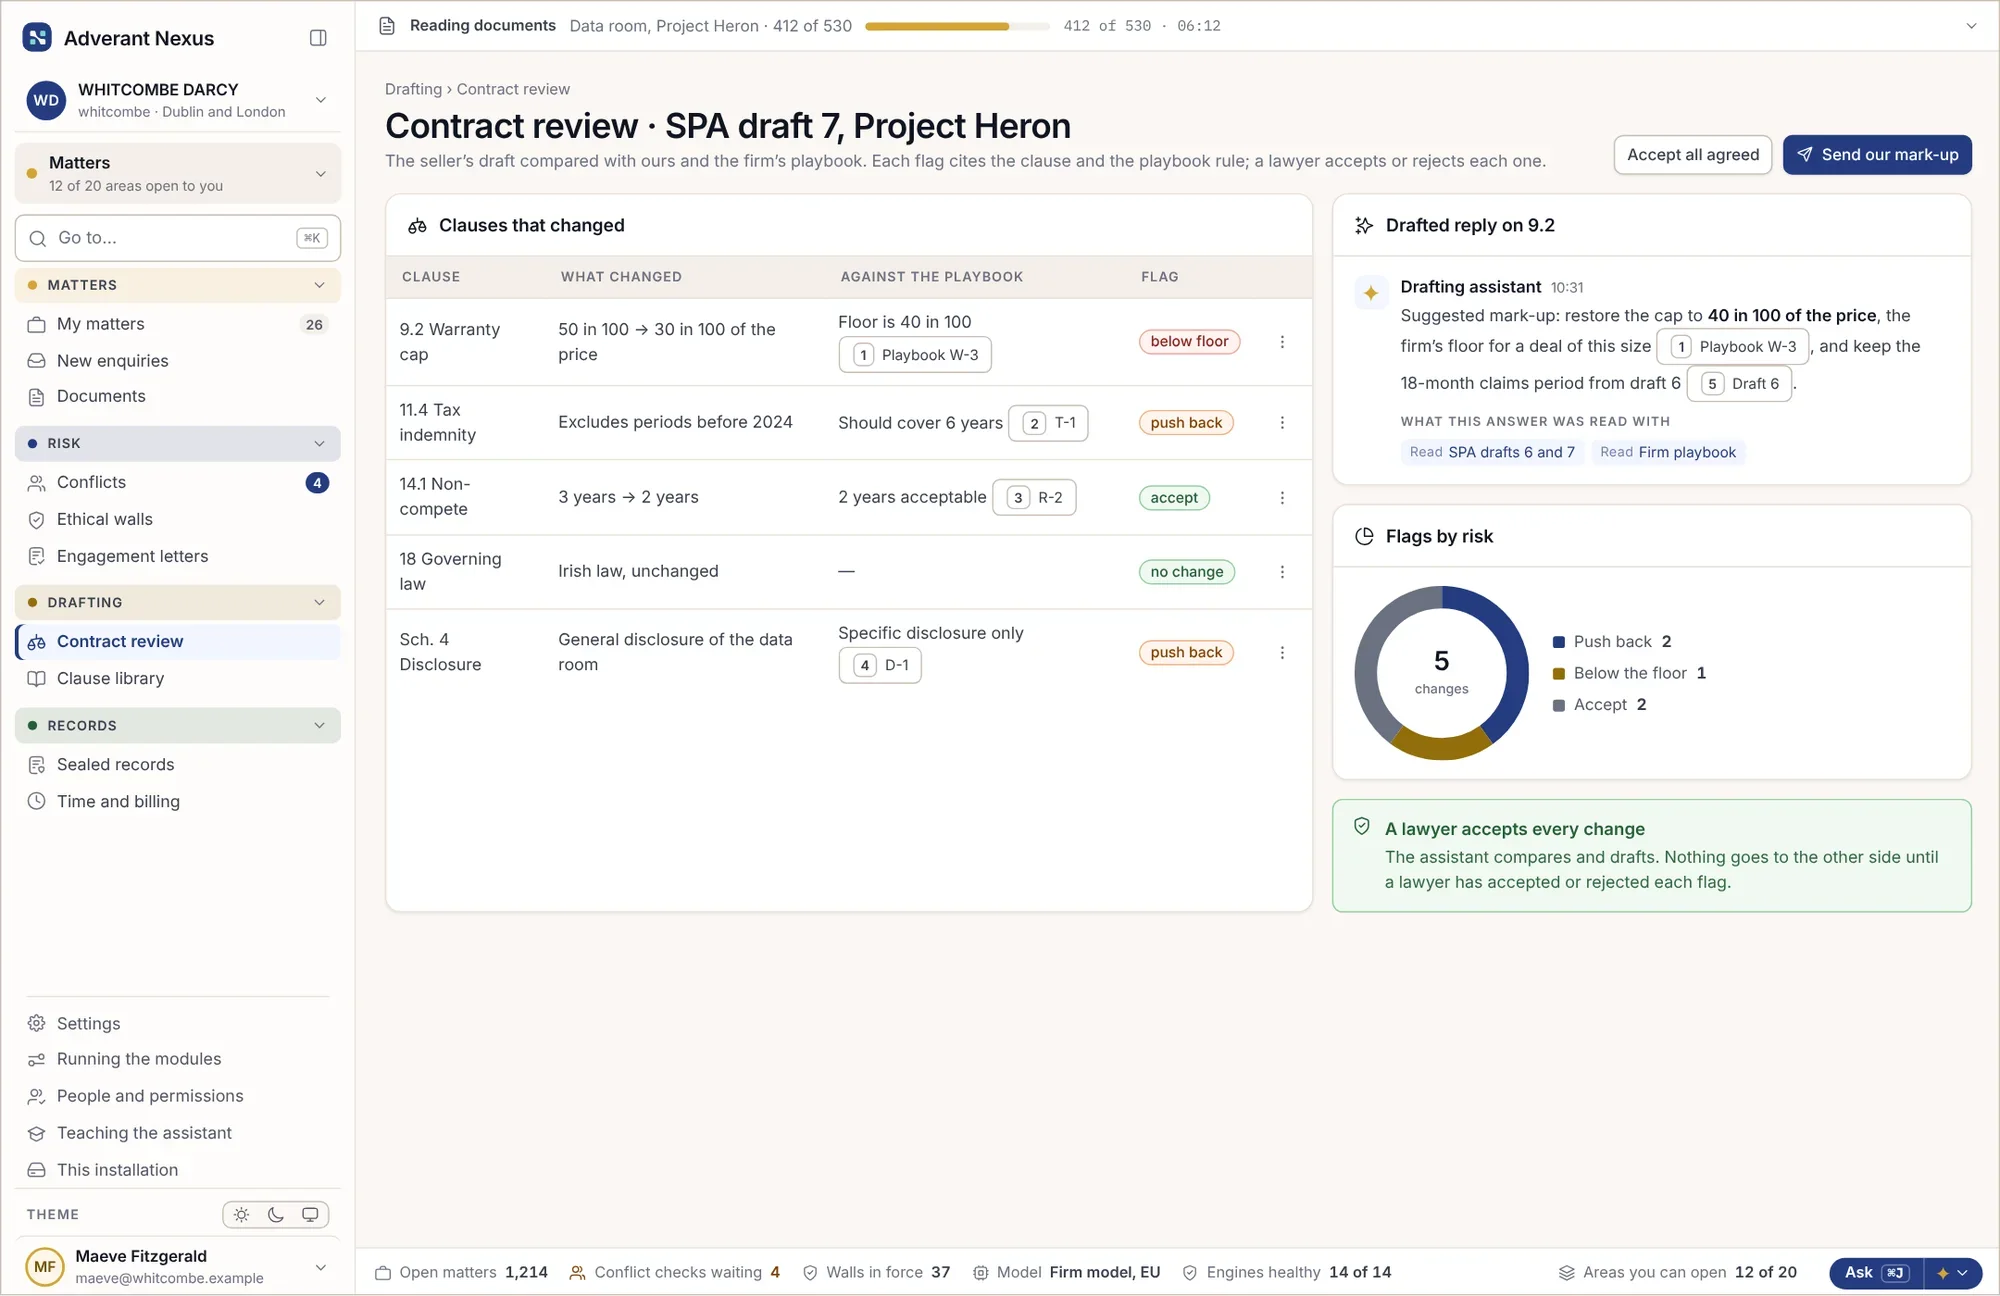Click the MF user avatar

click(x=45, y=1267)
